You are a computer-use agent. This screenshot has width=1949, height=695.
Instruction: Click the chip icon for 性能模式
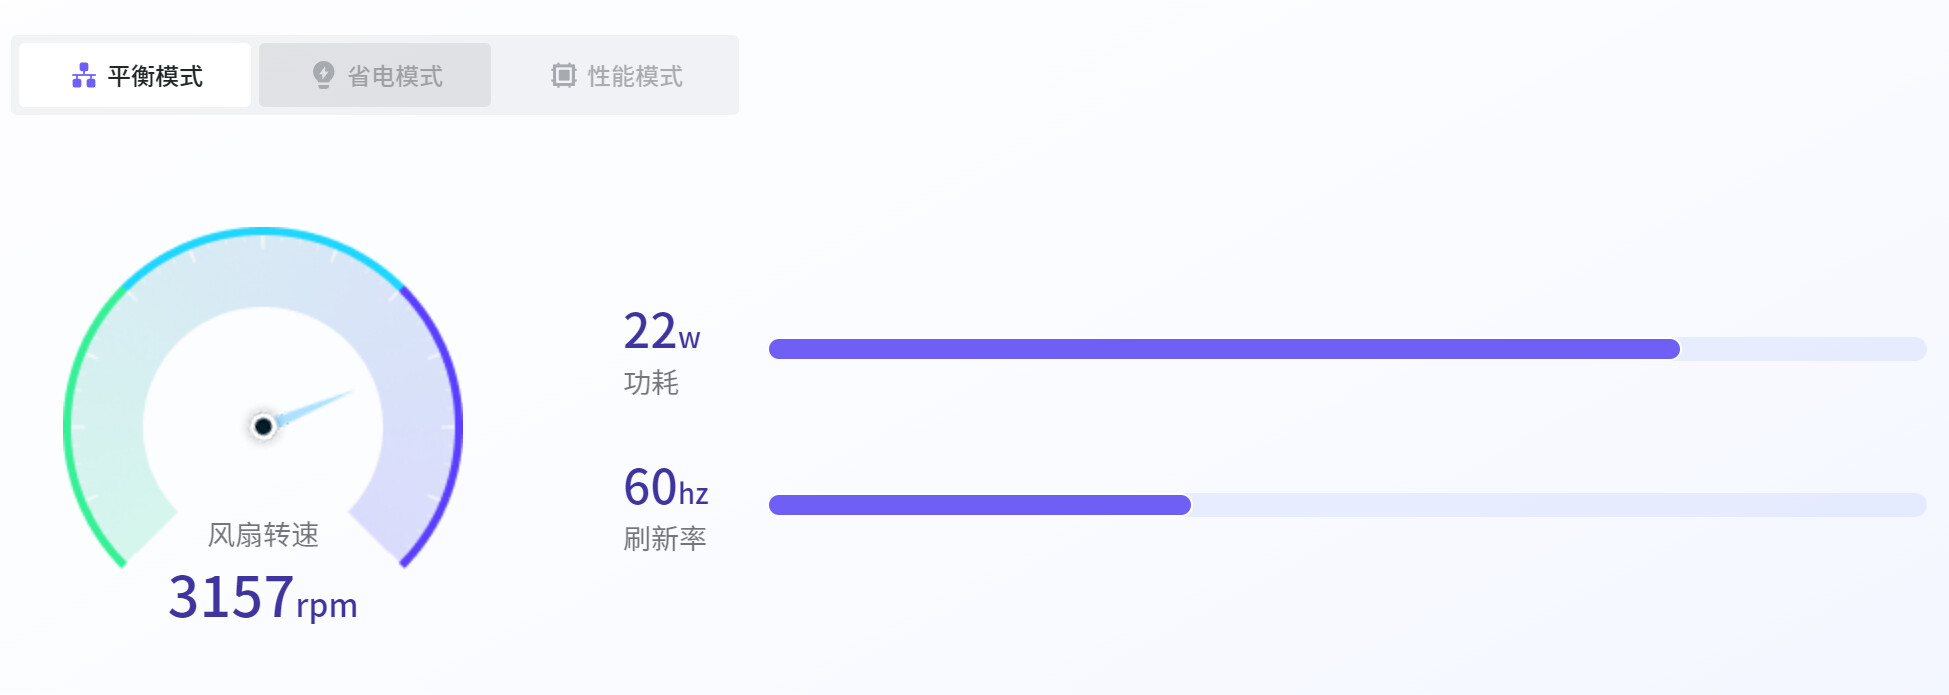coord(564,76)
